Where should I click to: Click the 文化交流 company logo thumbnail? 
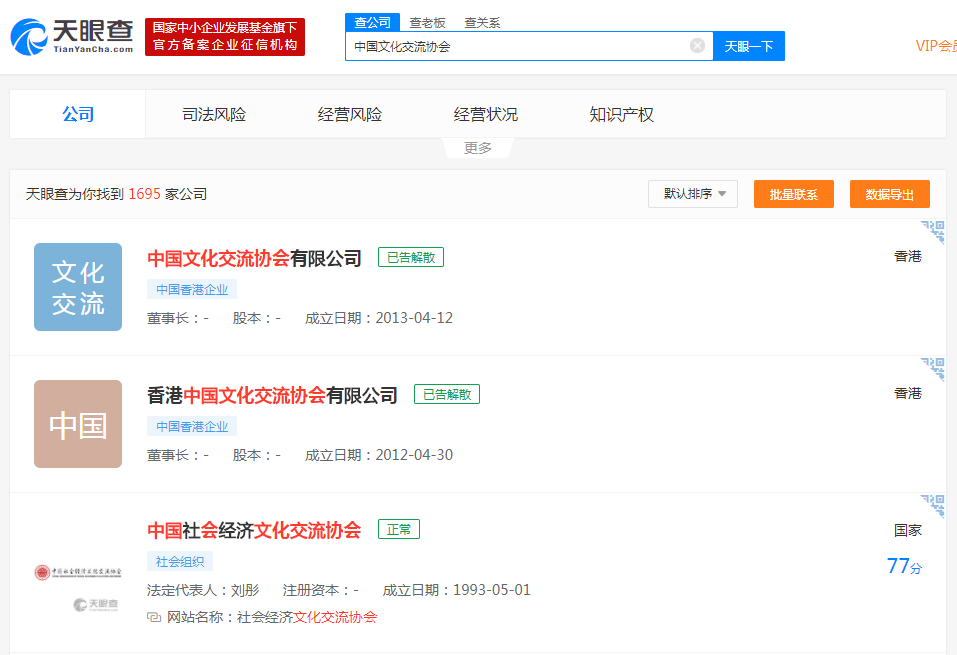click(78, 287)
